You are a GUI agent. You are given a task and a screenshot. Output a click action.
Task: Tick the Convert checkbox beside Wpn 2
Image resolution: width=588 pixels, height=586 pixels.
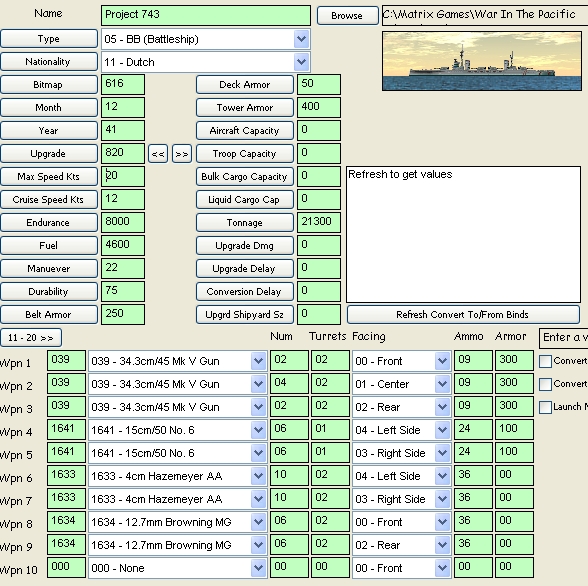click(545, 384)
